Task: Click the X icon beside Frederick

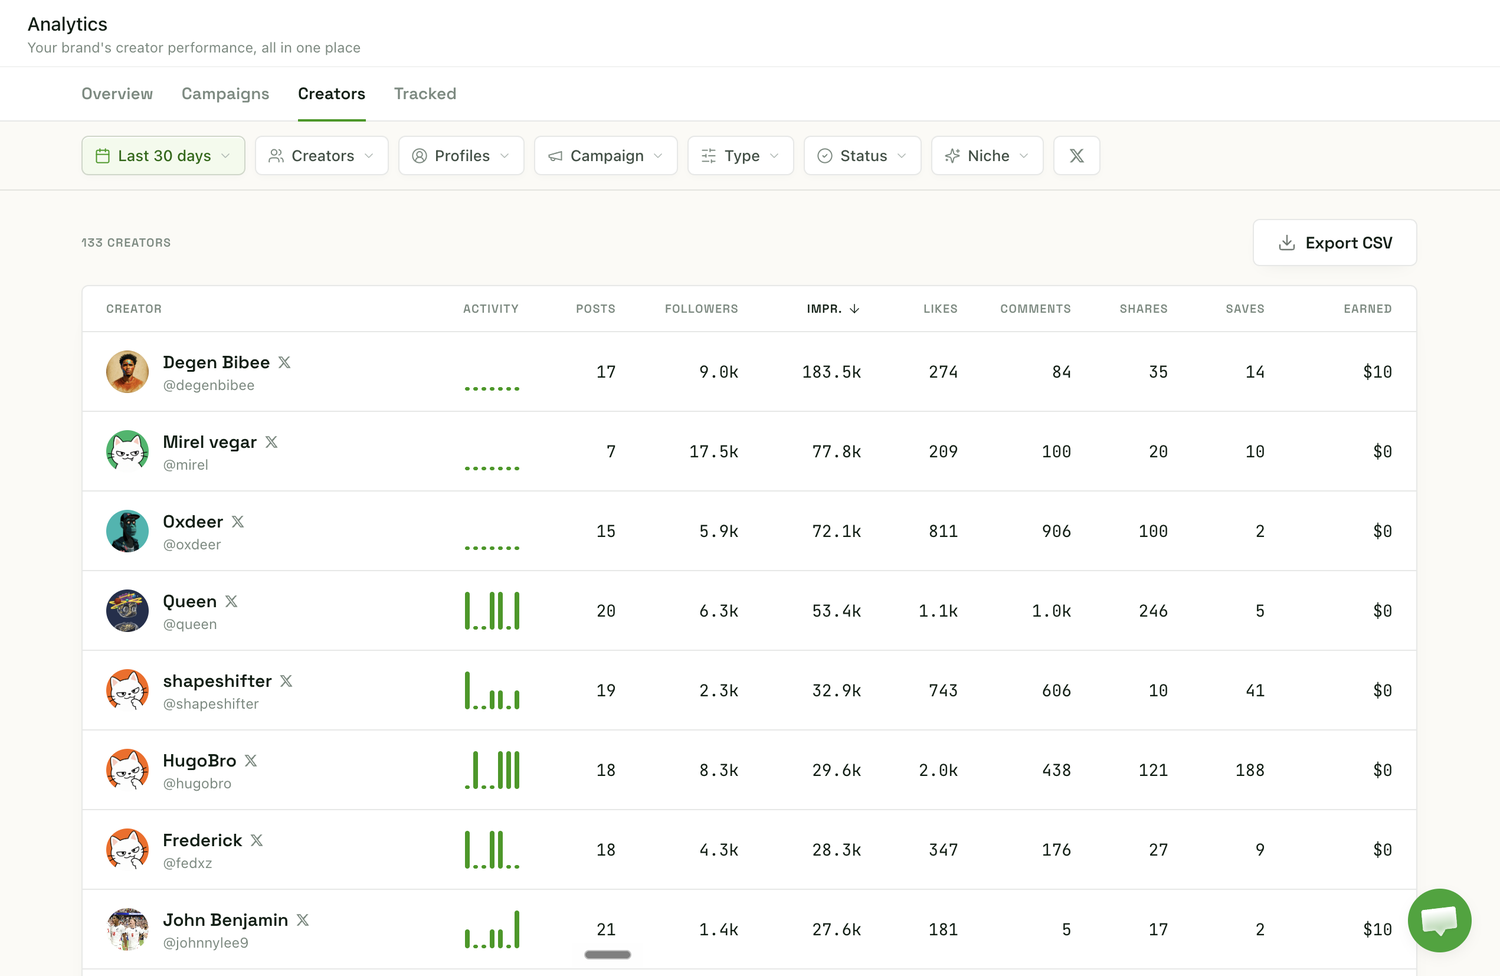Action: pyautogui.click(x=257, y=840)
